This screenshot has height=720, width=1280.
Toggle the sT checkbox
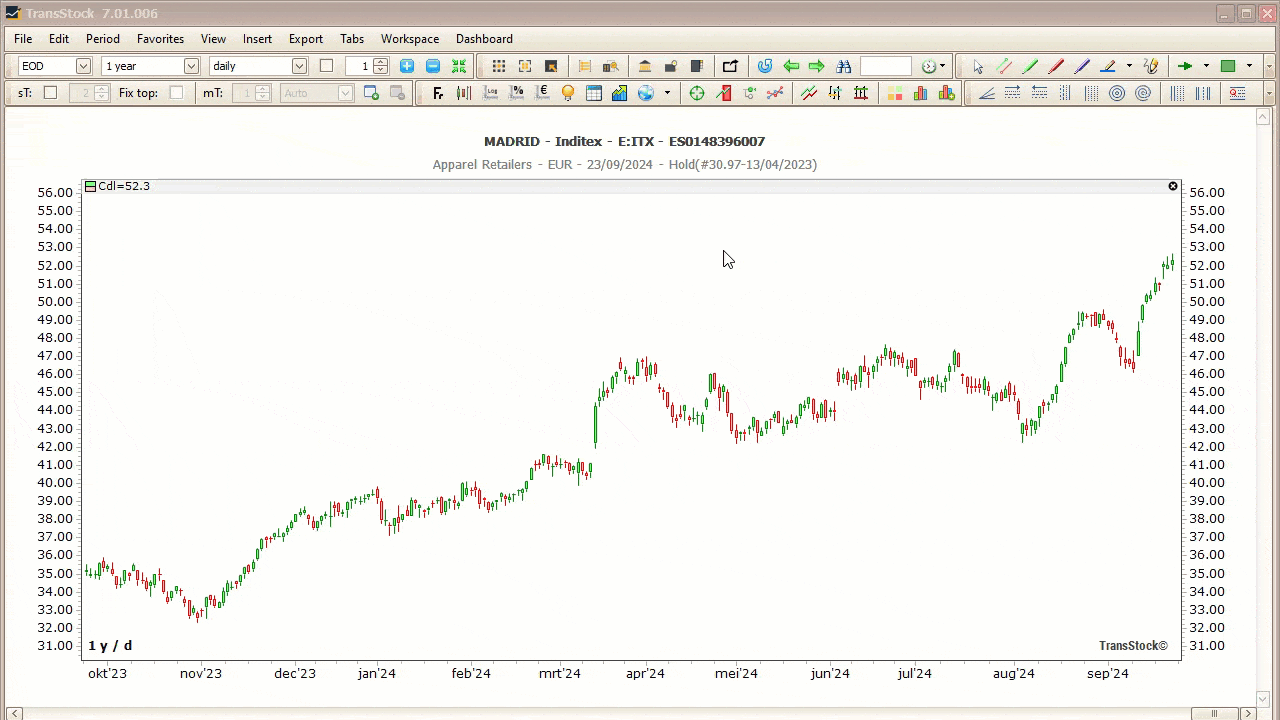pos(50,93)
